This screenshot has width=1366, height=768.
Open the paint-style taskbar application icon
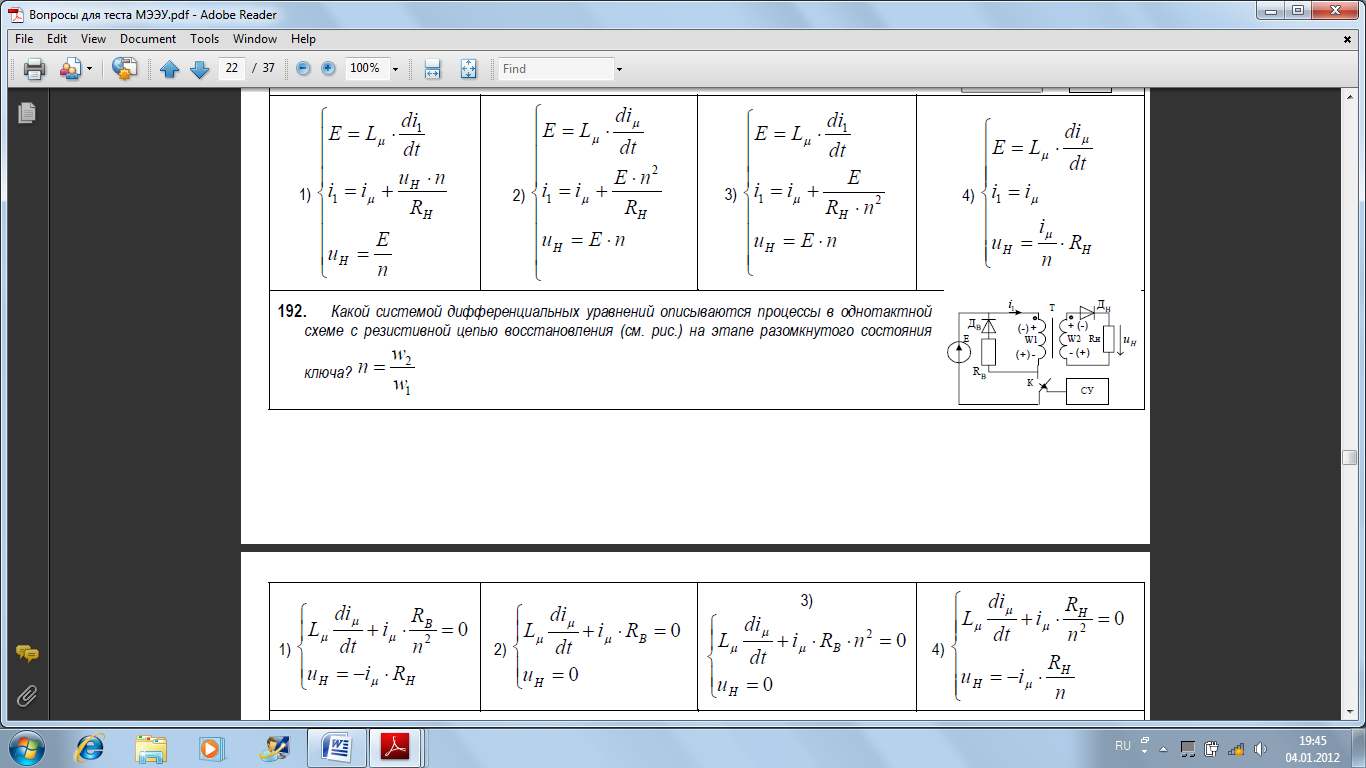point(272,747)
